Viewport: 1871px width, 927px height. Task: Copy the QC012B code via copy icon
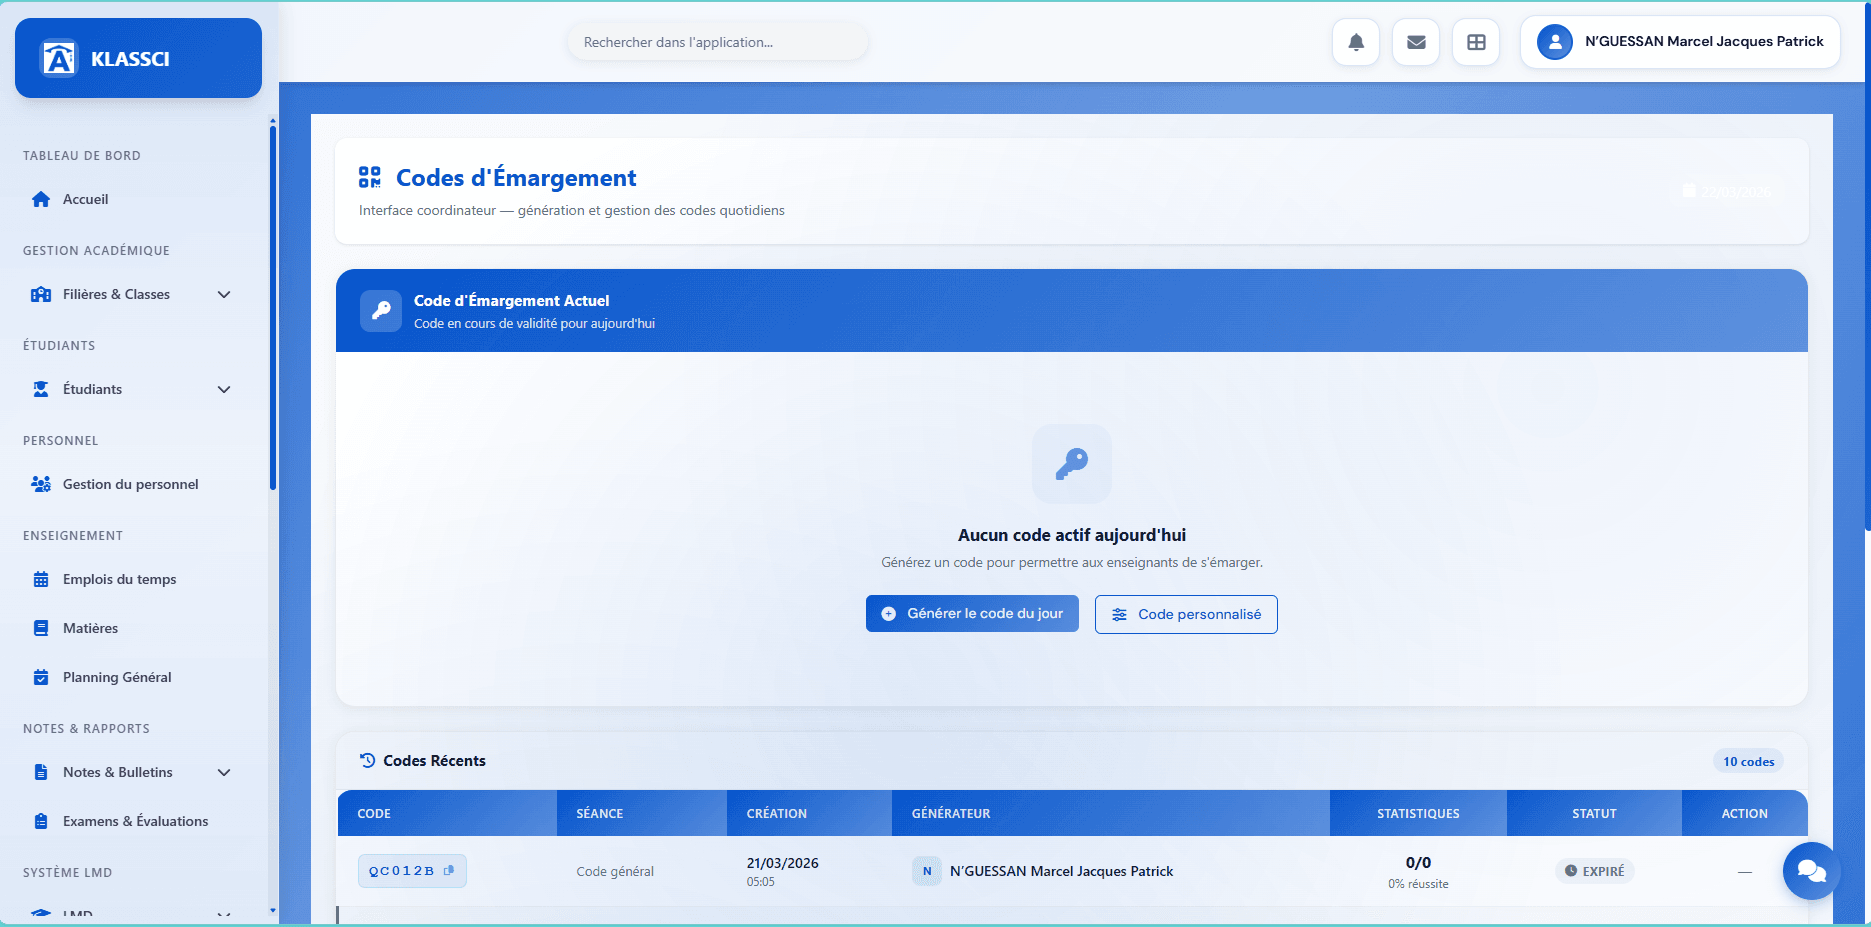tap(449, 871)
